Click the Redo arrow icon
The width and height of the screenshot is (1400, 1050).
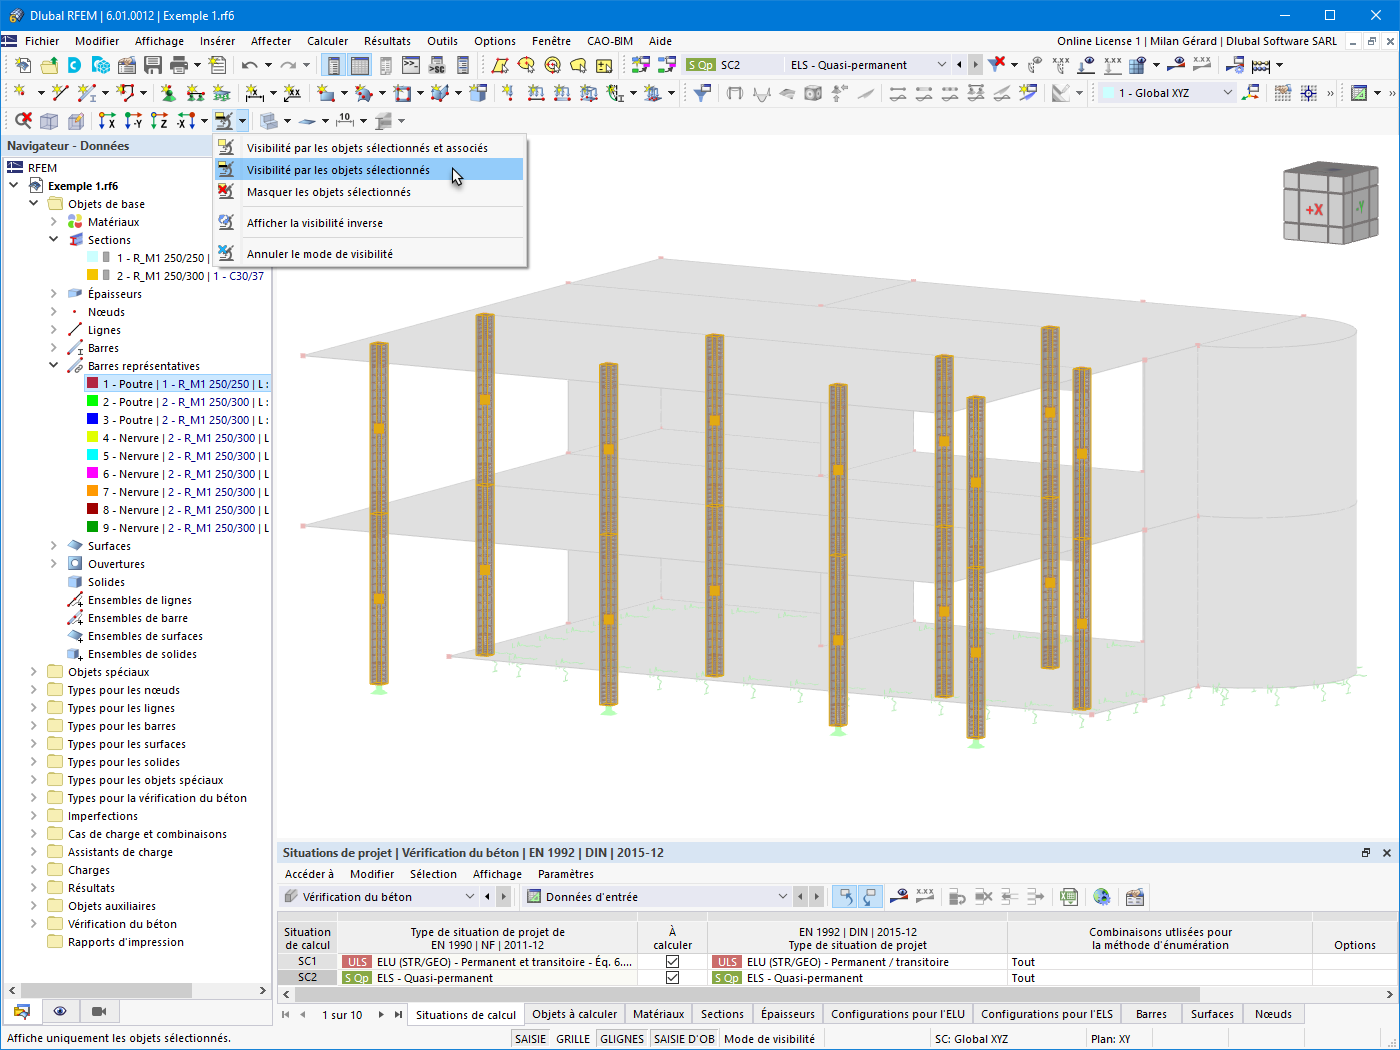pyautogui.click(x=288, y=65)
